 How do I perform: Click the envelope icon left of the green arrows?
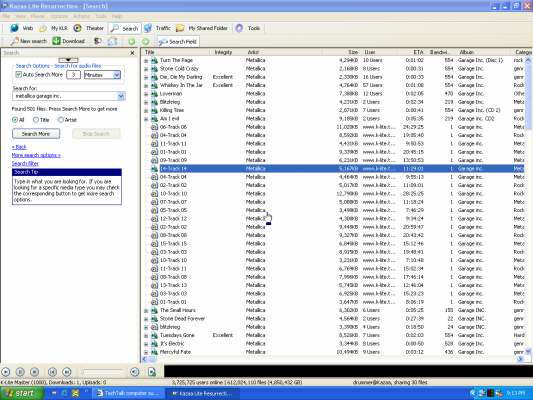[x=113, y=41]
